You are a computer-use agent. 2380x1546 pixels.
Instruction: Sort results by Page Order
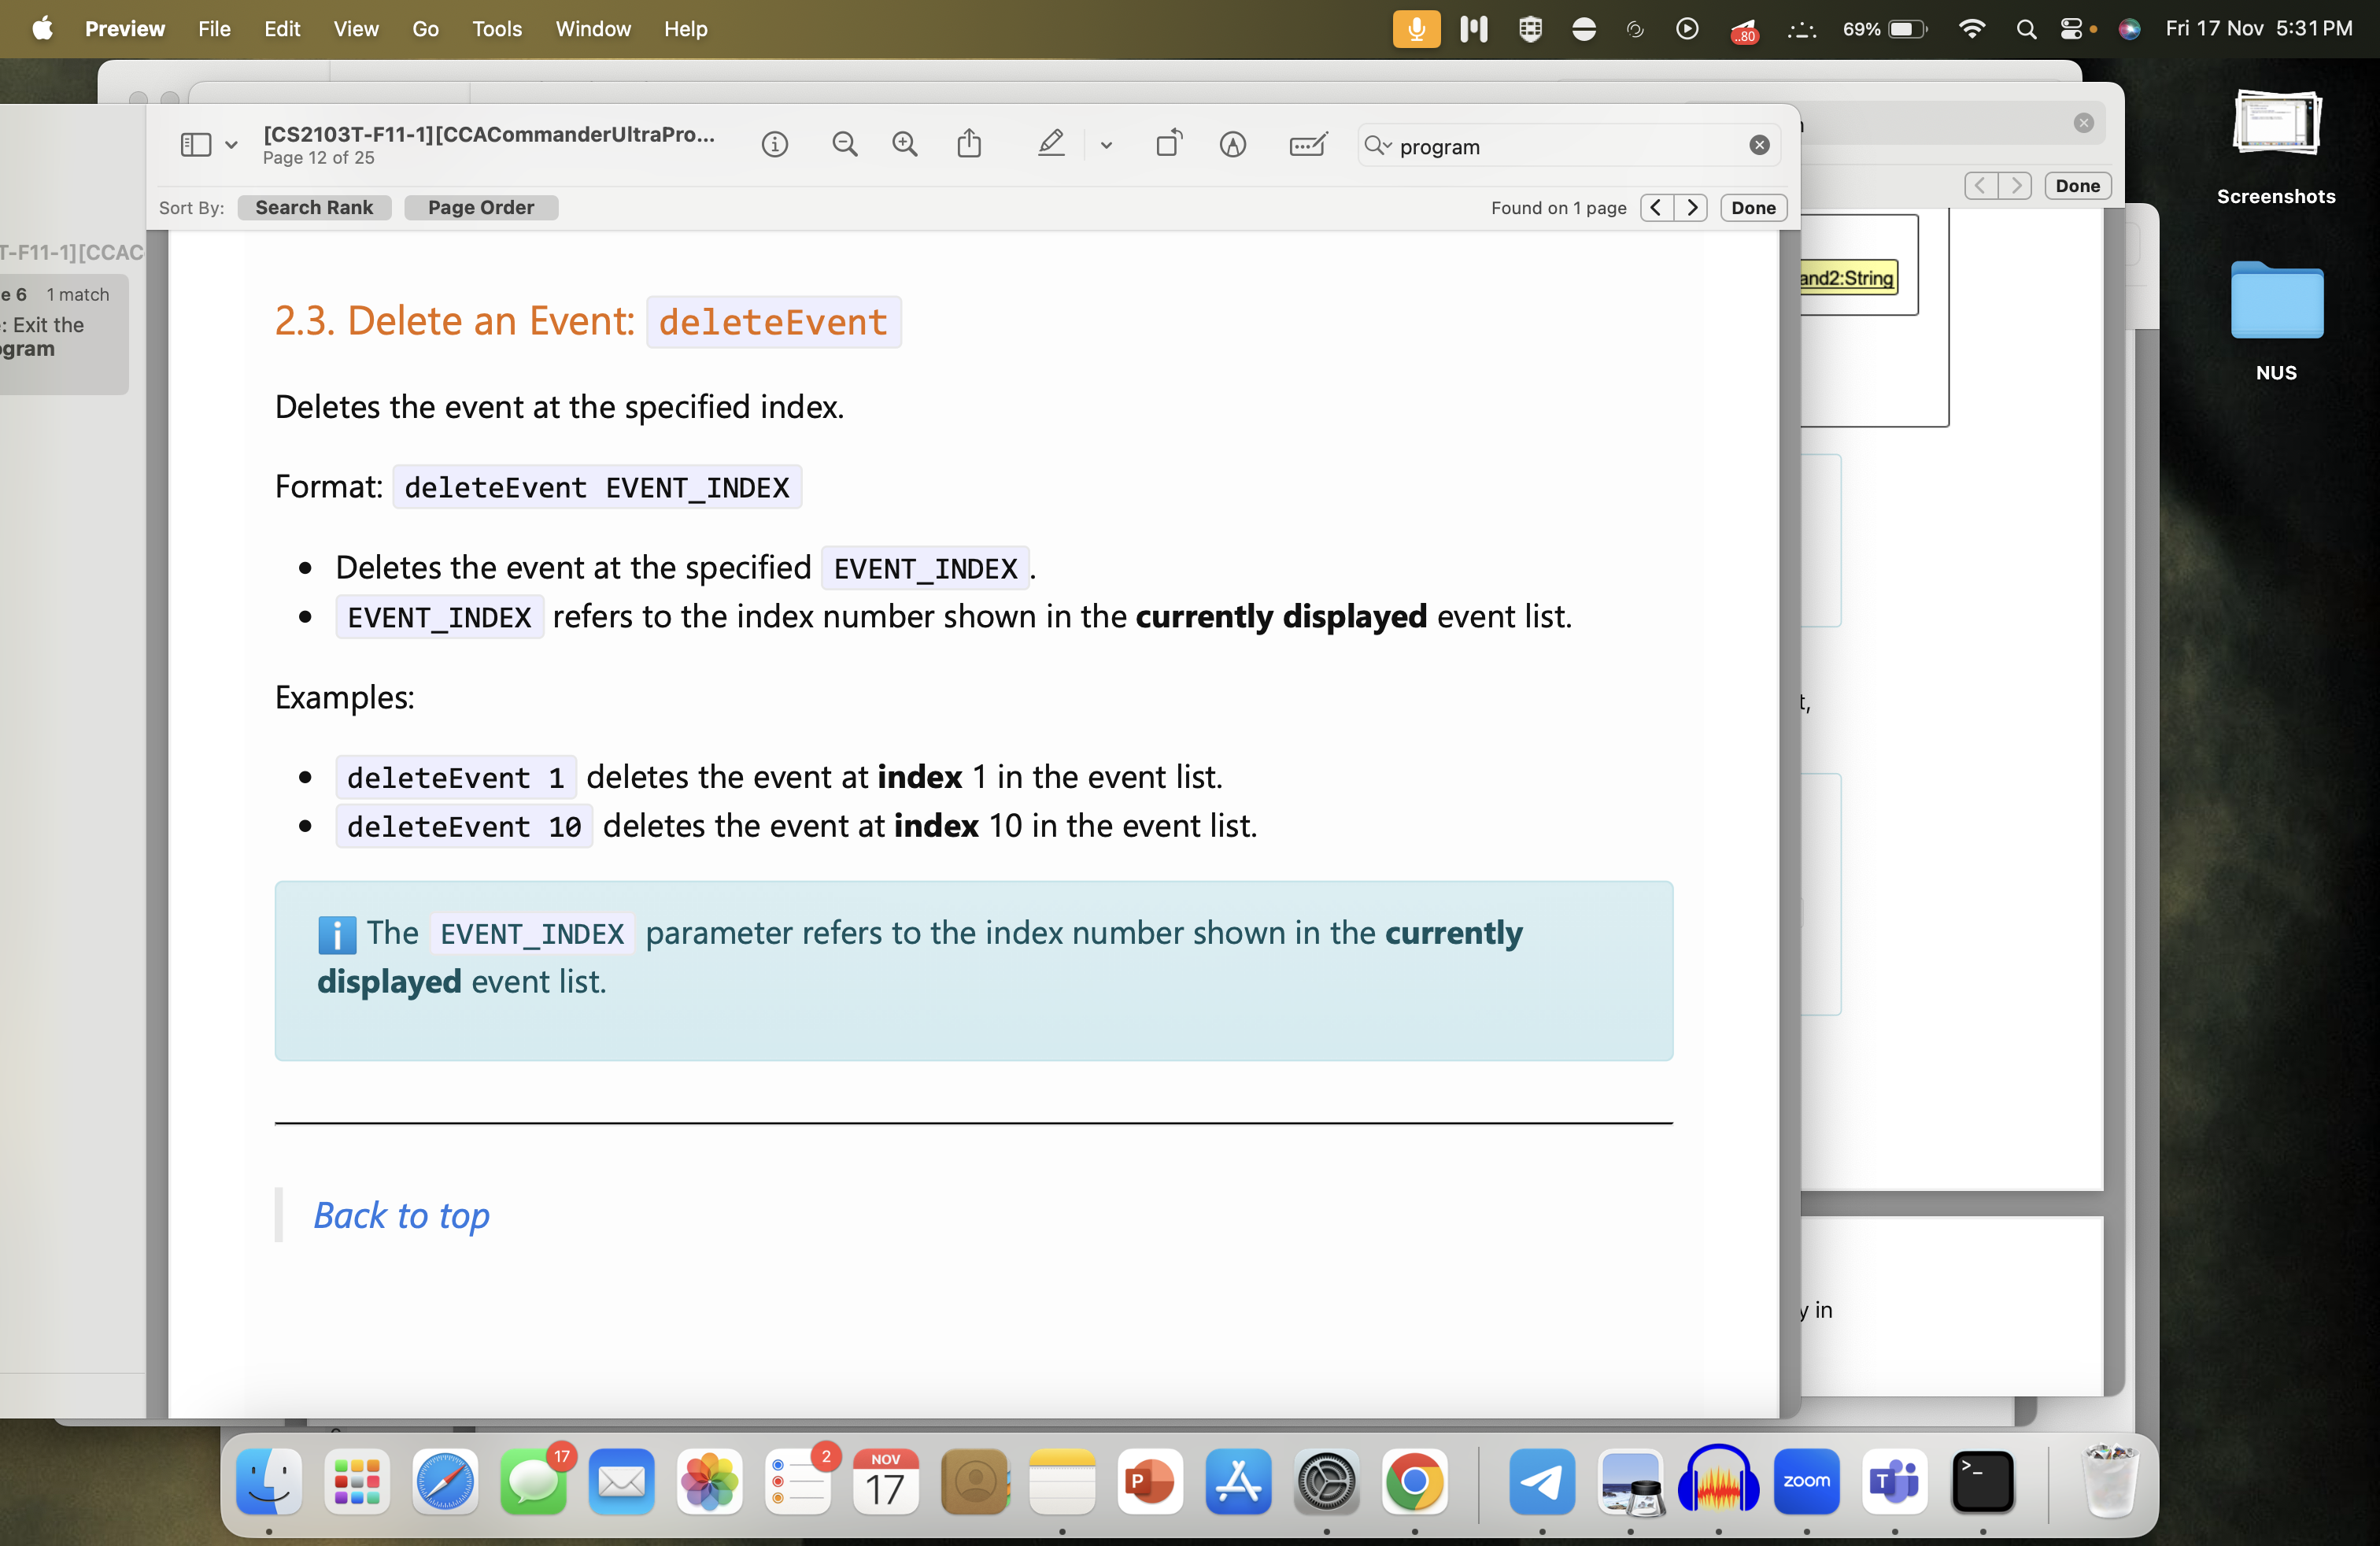tap(481, 207)
